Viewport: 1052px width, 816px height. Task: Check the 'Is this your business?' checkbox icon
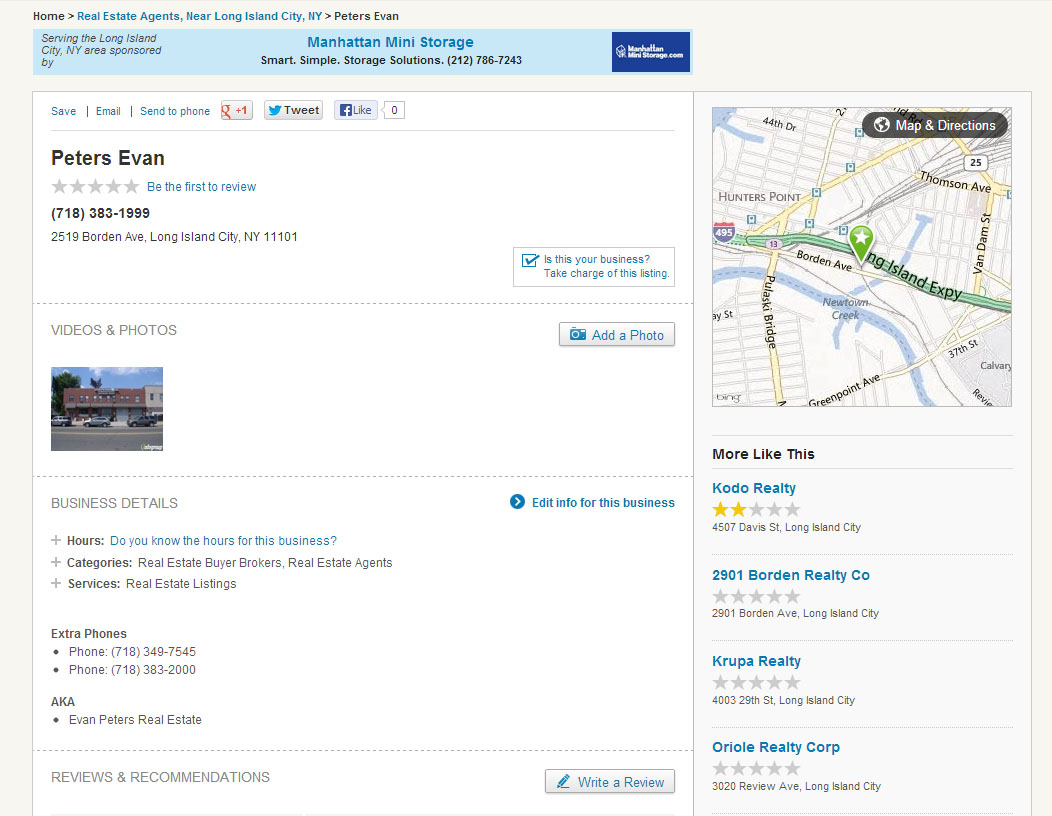[x=530, y=261]
